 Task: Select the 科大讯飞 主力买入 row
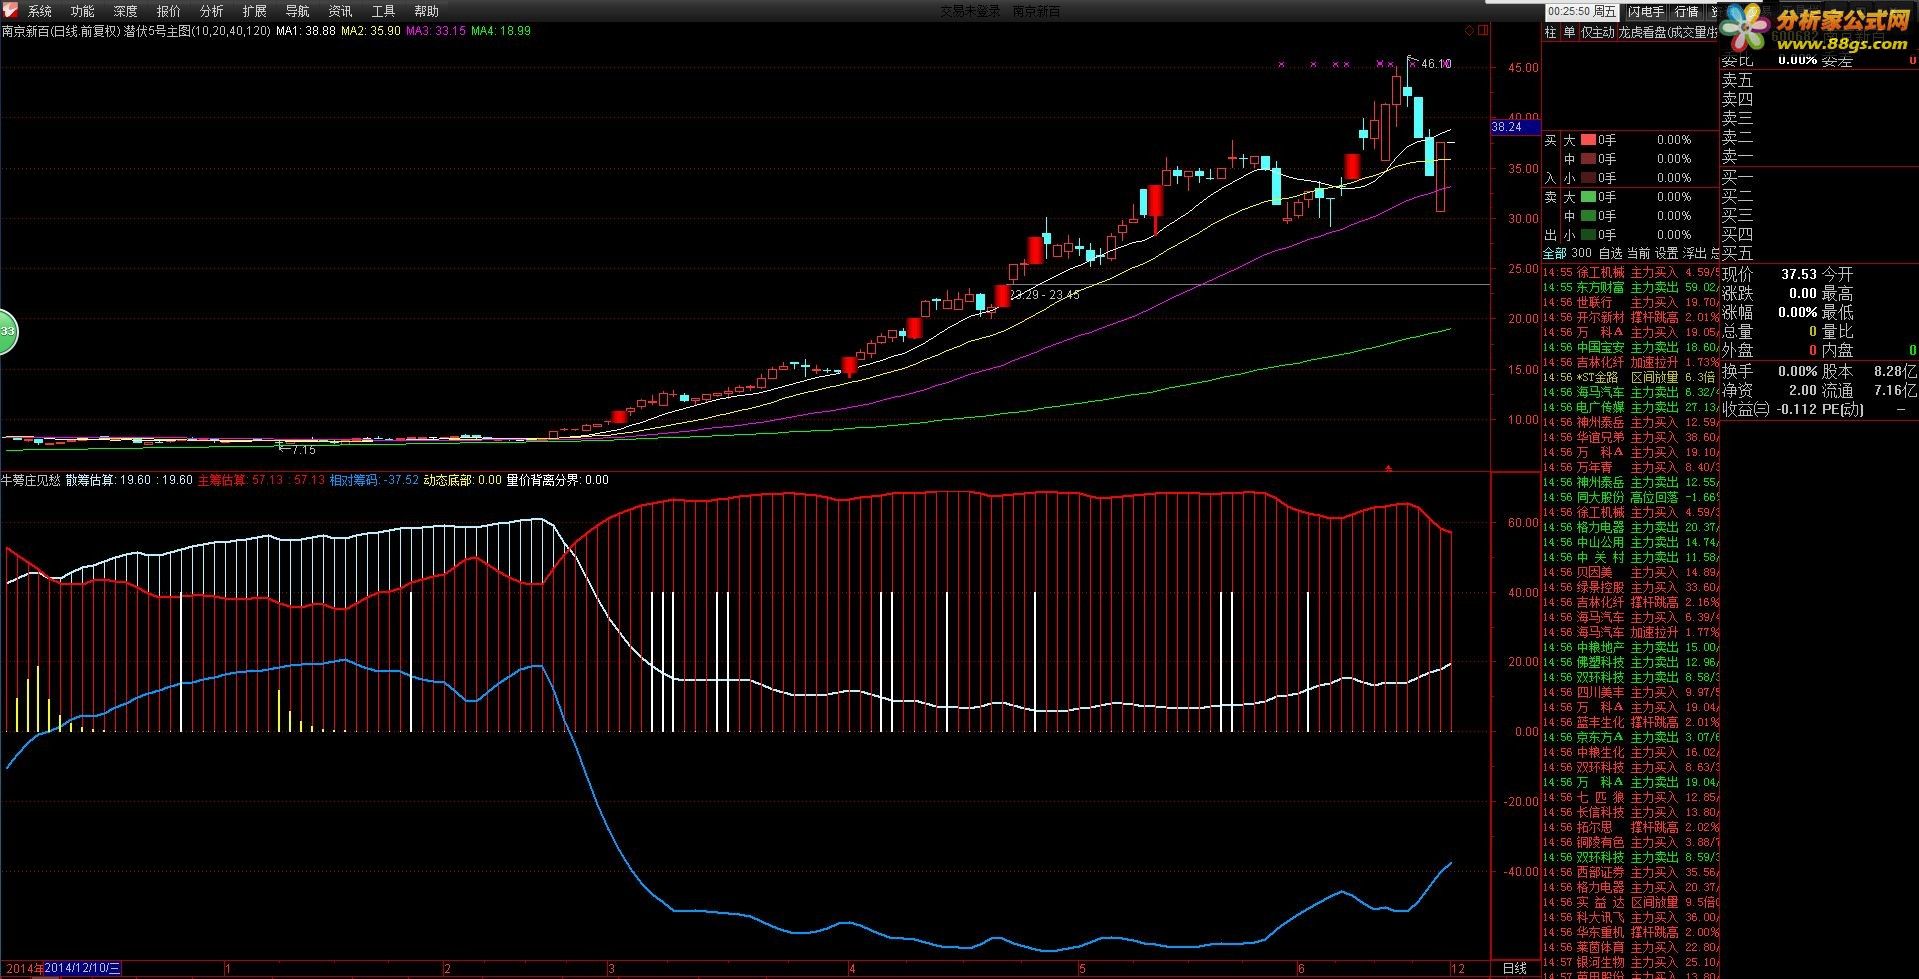pos(1631,917)
